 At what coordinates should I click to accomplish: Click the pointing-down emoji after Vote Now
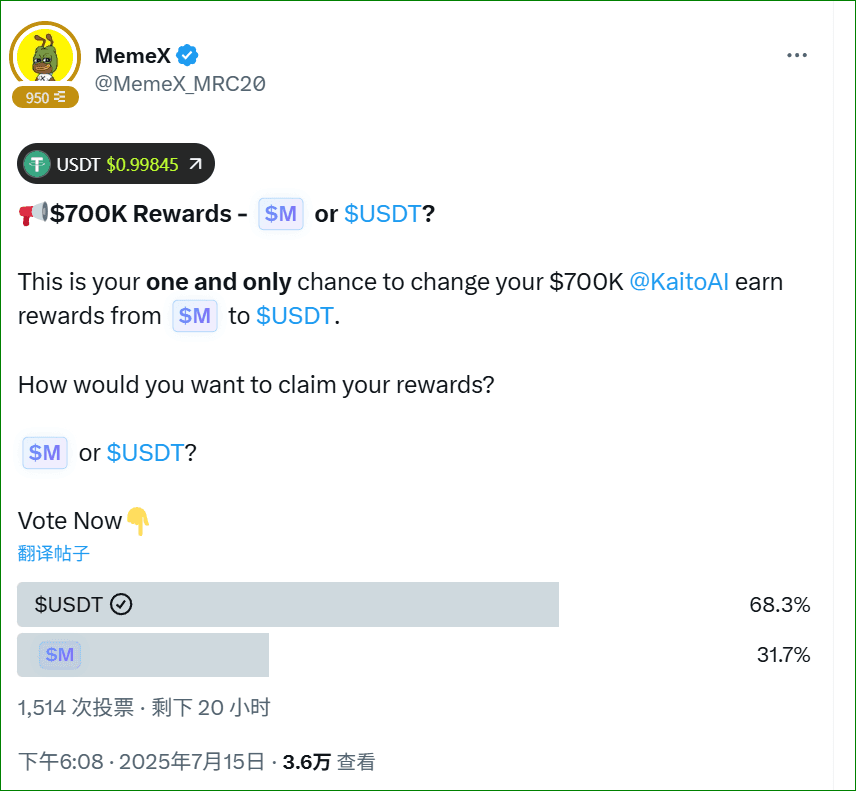(x=138, y=520)
